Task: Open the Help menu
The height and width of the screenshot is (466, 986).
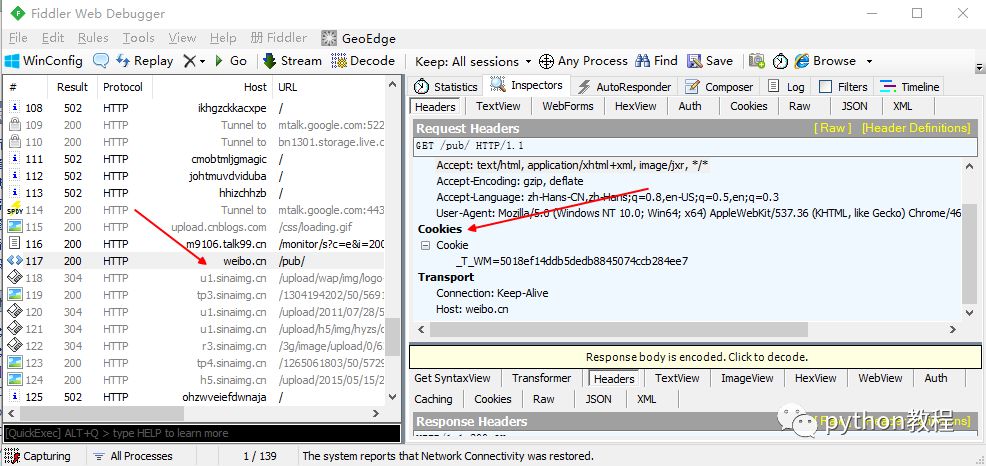Action: pos(223,38)
